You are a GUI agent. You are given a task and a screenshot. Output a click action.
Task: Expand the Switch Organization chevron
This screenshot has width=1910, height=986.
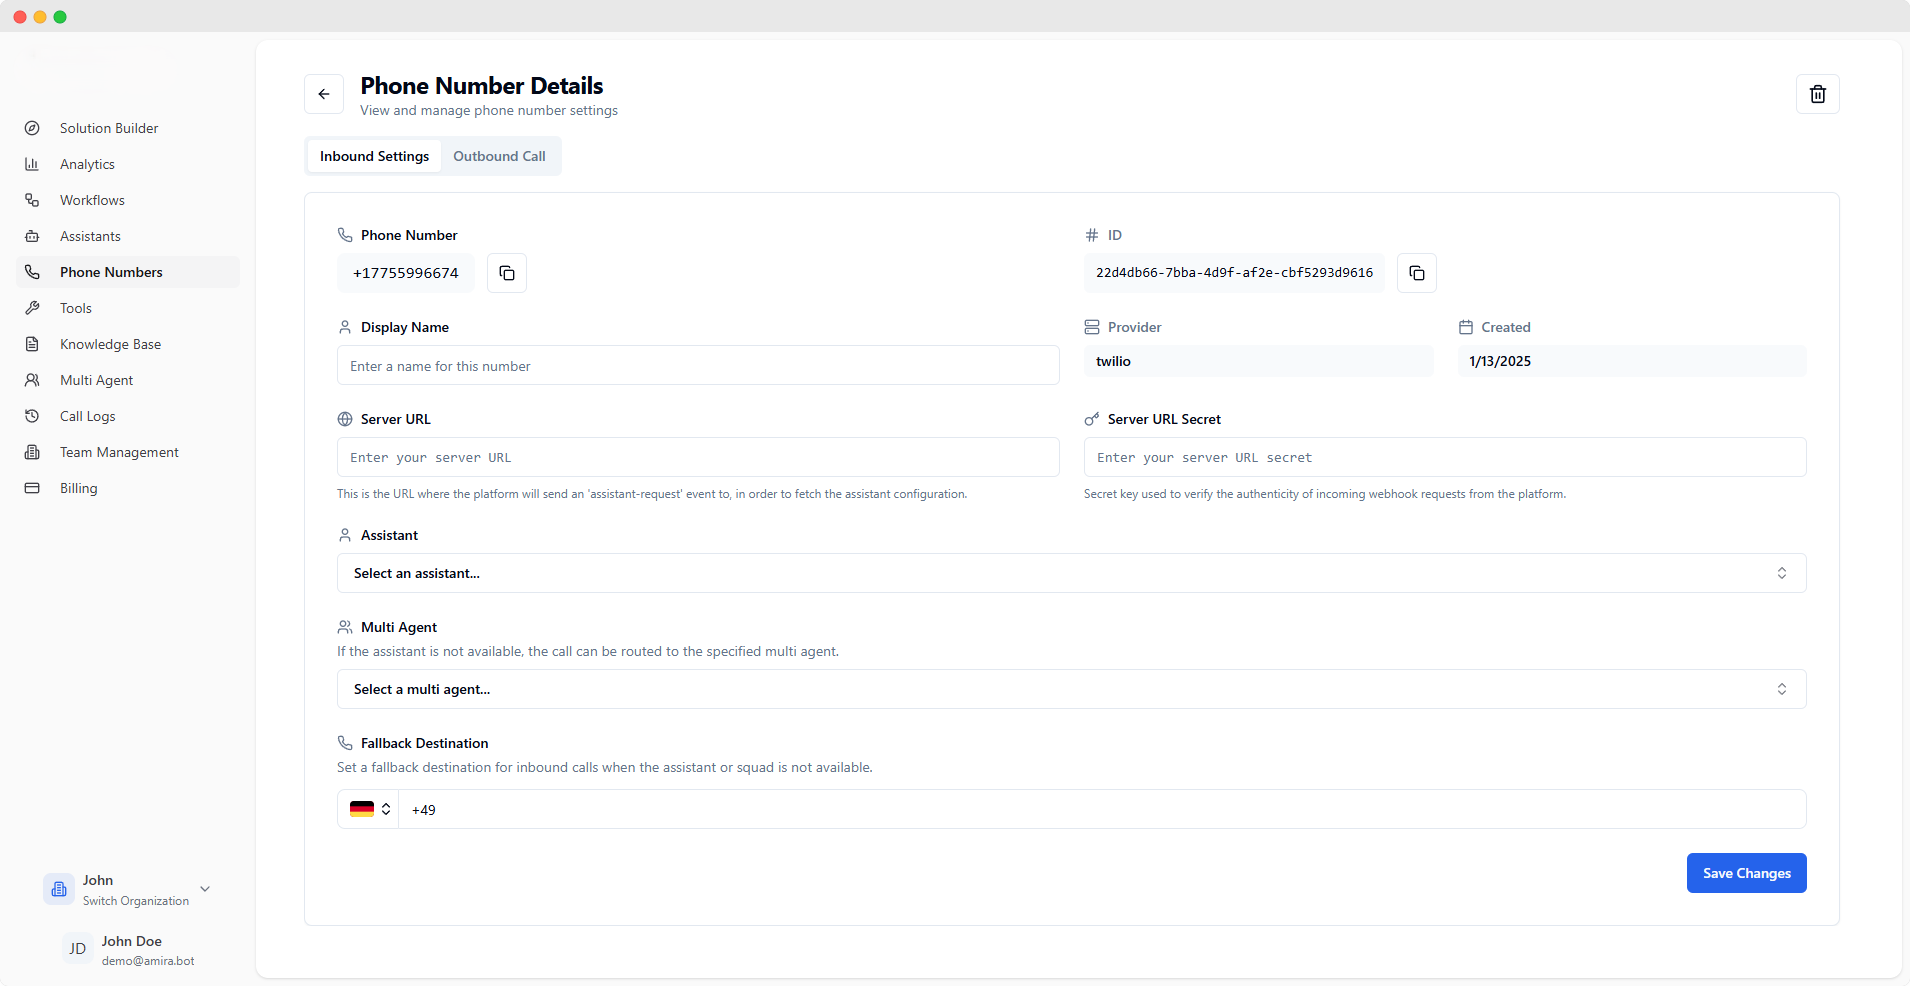click(x=205, y=888)
